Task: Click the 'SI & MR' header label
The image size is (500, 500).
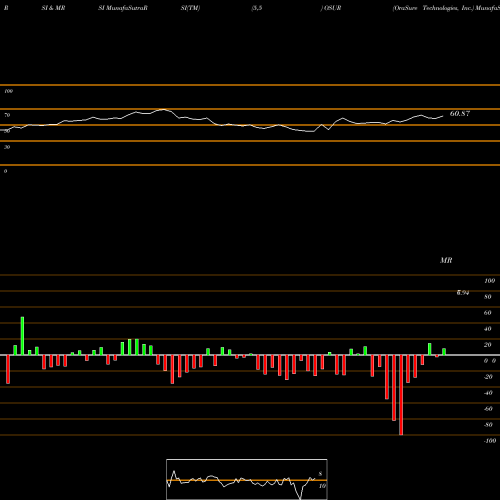Action: pos(53,8)
